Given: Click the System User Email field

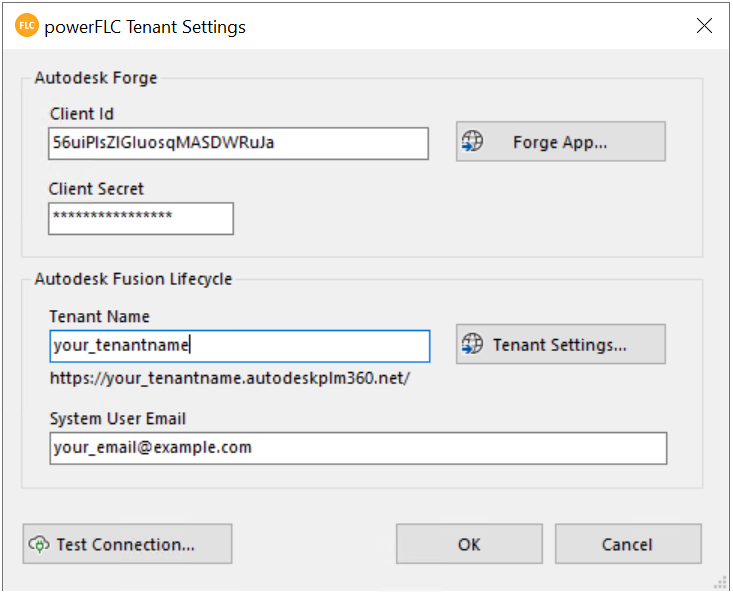Looking at the screenshot, I should (357, 448).
